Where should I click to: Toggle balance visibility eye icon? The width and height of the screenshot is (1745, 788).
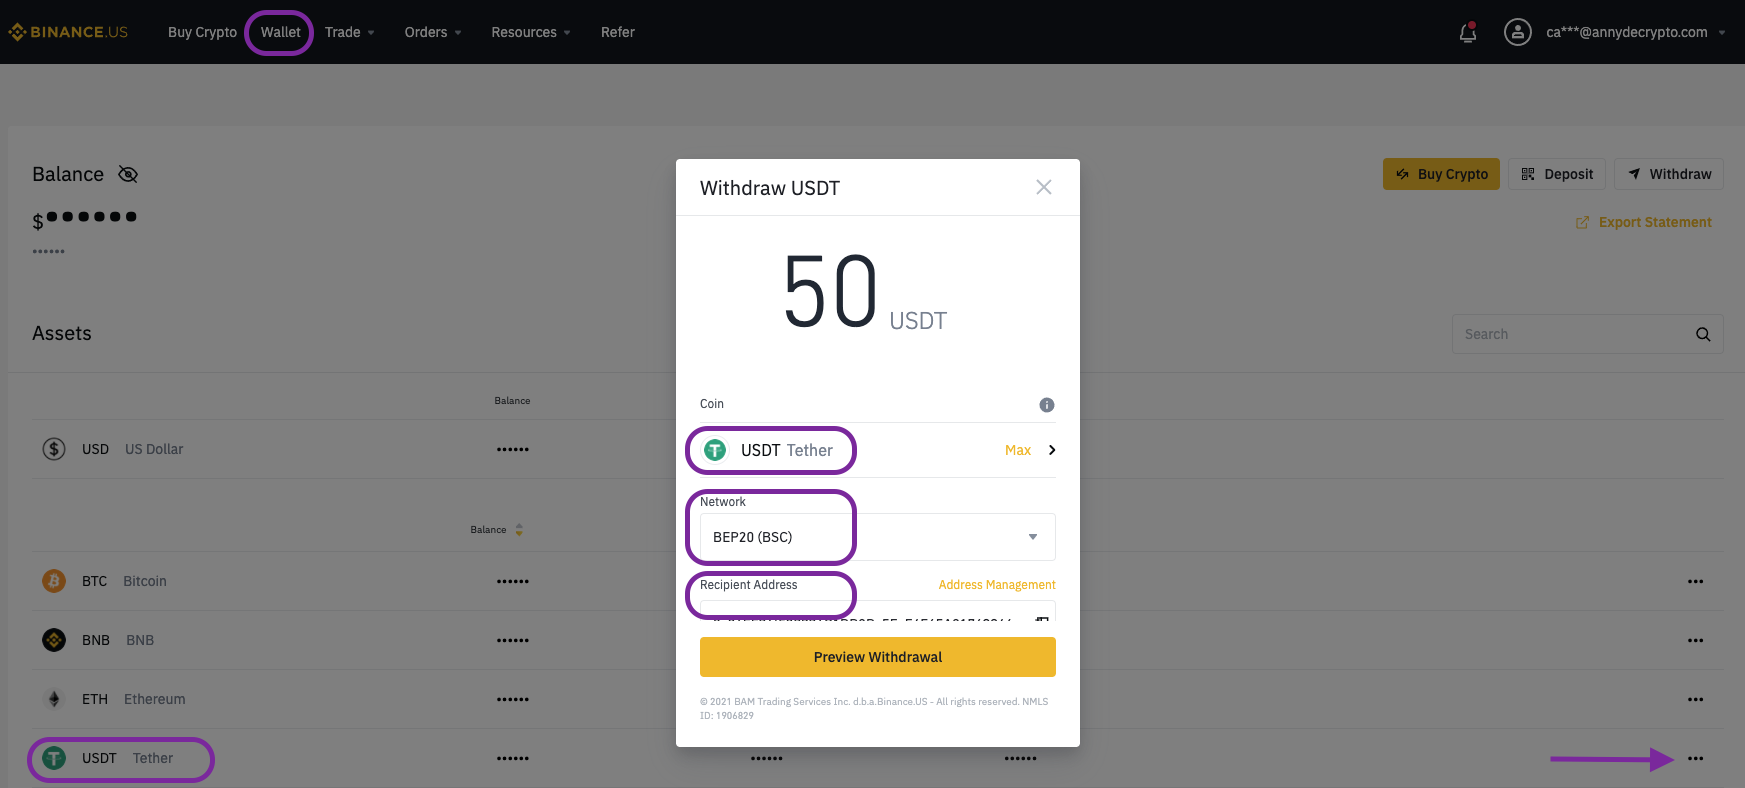coord(128,174)
